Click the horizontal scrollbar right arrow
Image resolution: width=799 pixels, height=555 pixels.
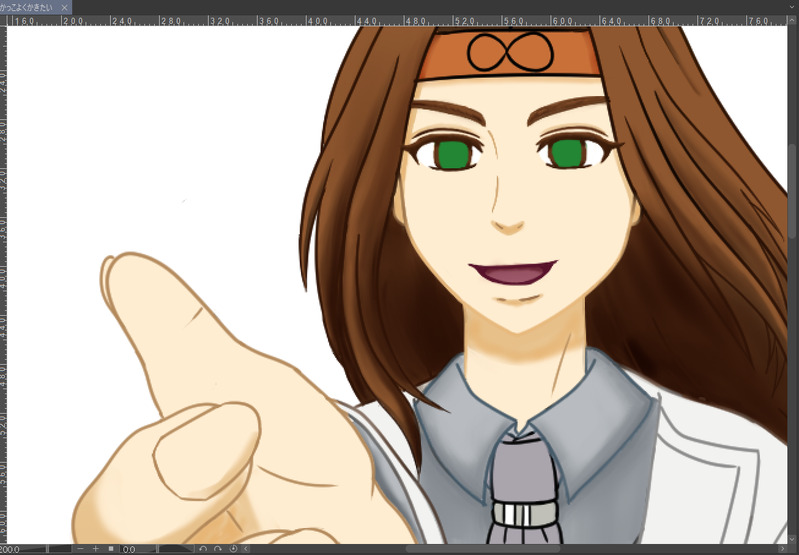pos(783,549)
